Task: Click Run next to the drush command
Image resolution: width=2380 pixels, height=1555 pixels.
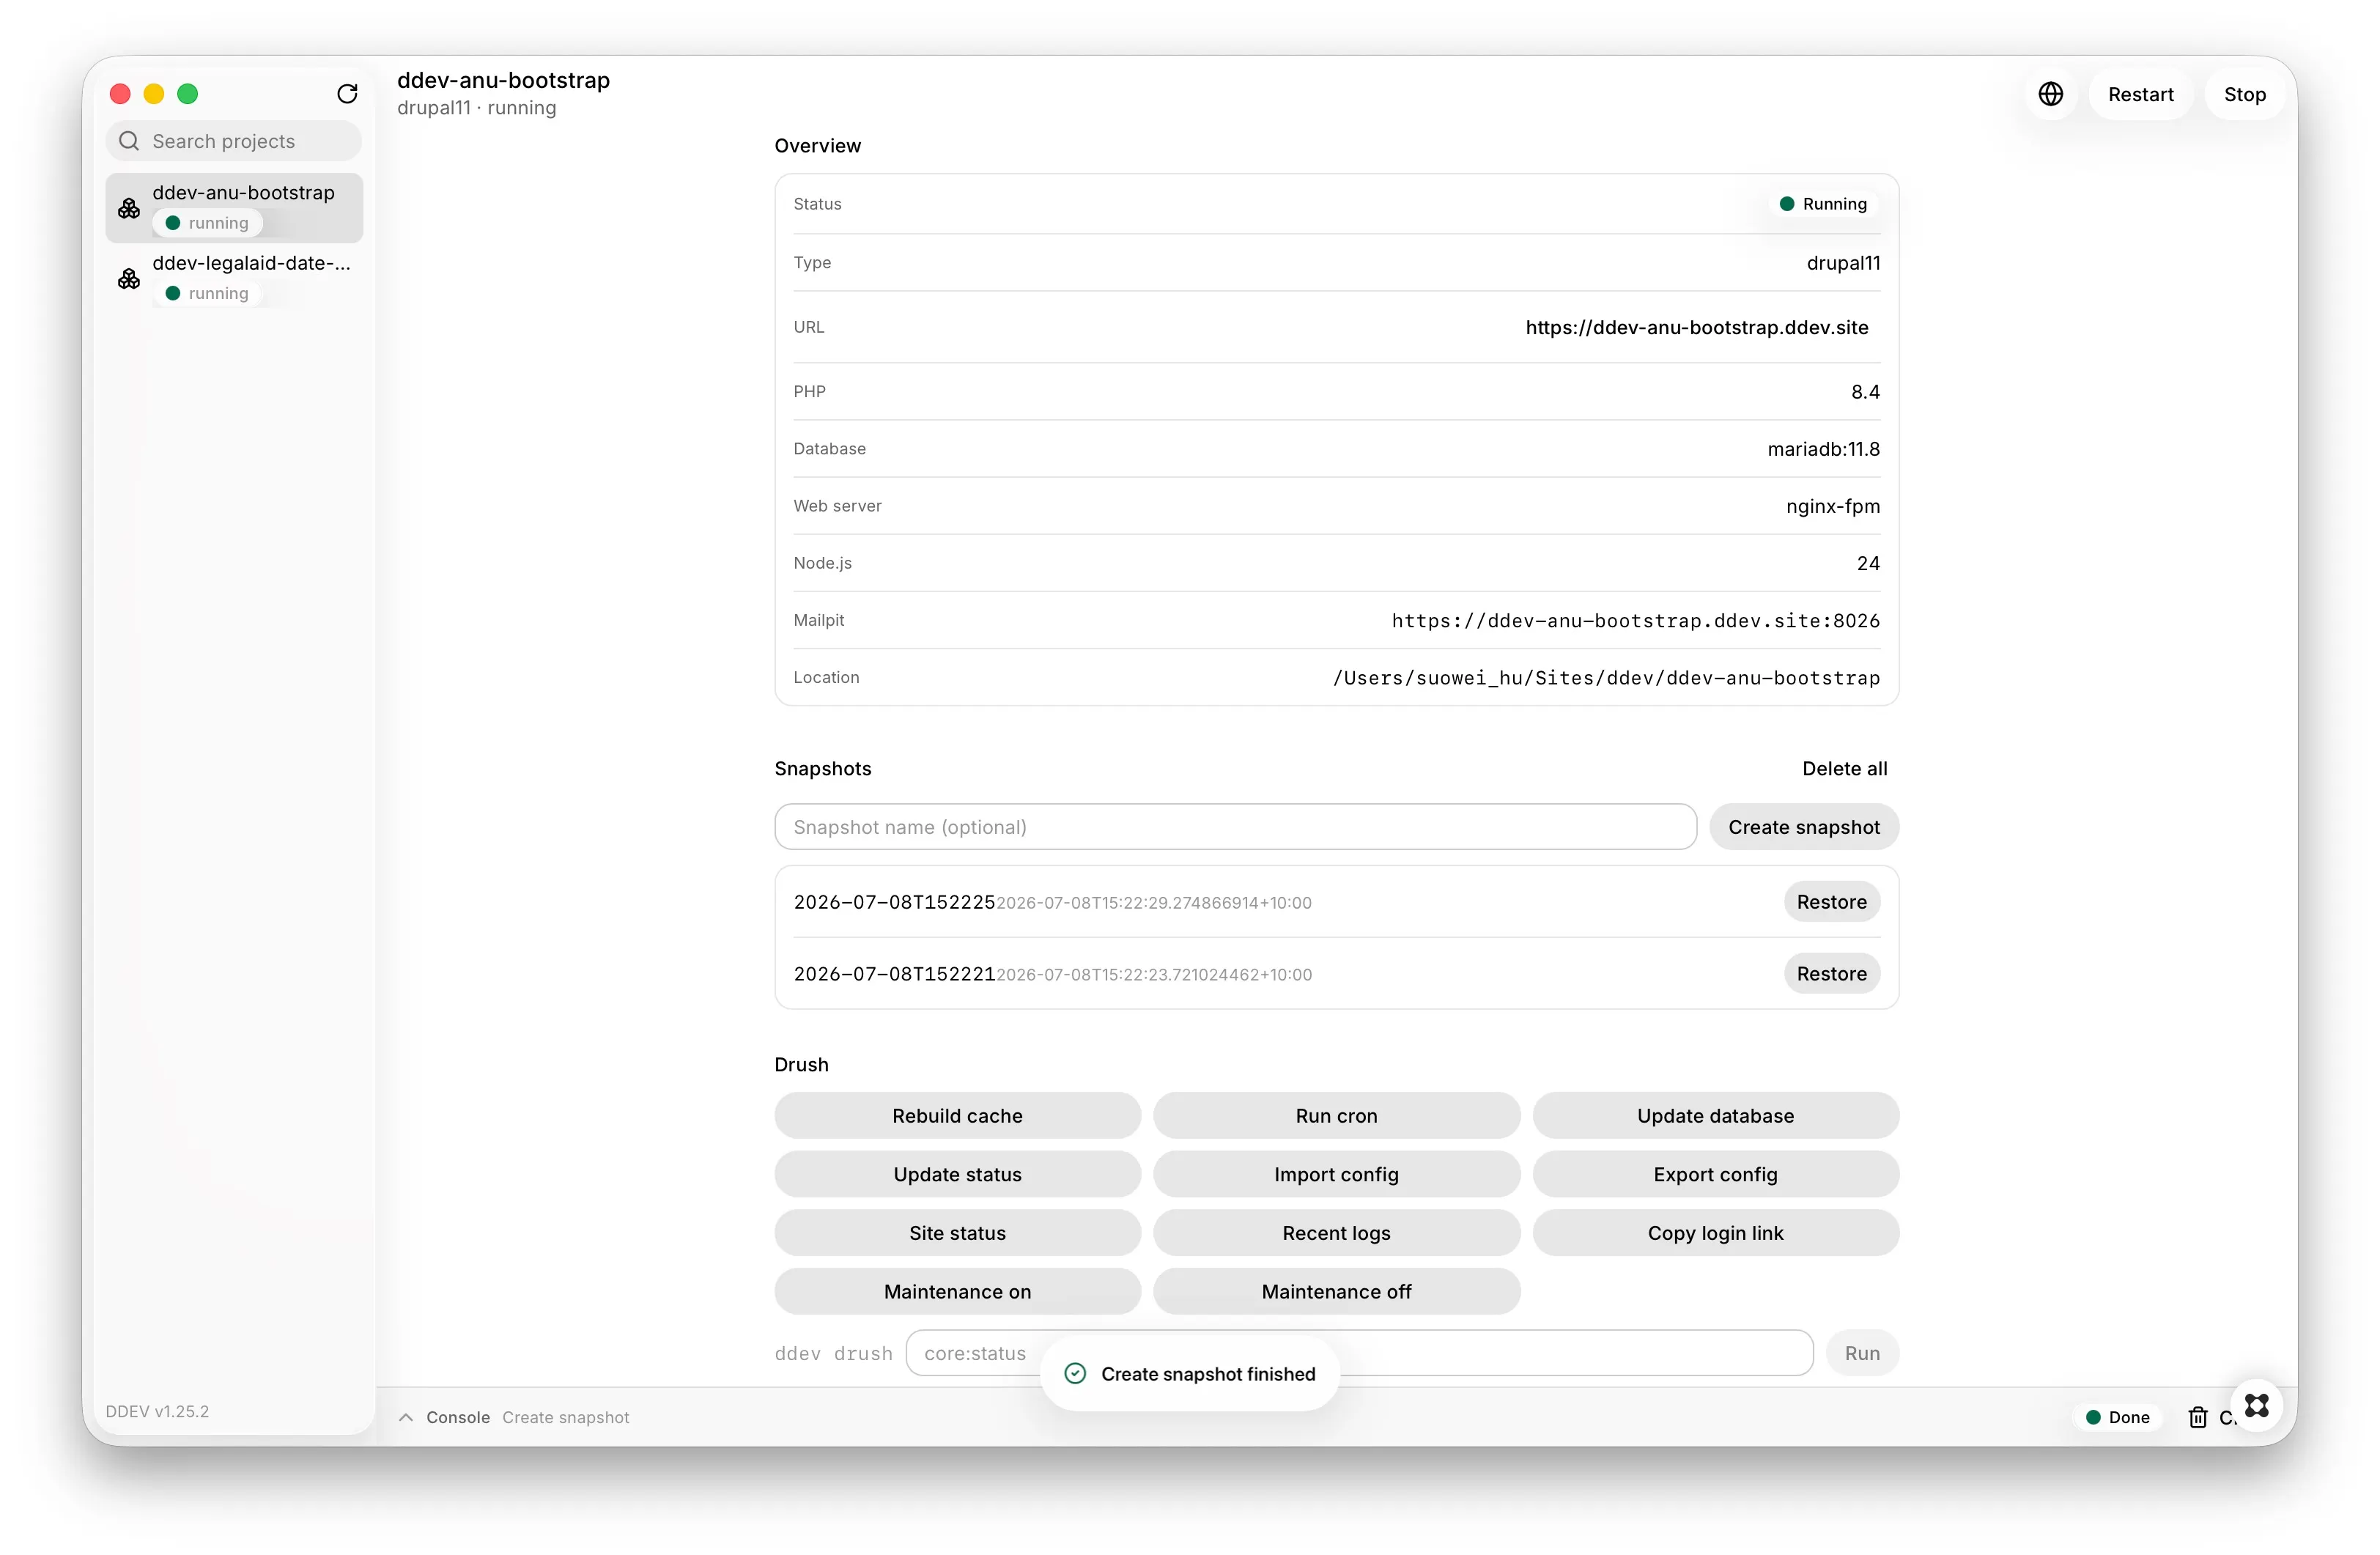Action: 1861,1353
